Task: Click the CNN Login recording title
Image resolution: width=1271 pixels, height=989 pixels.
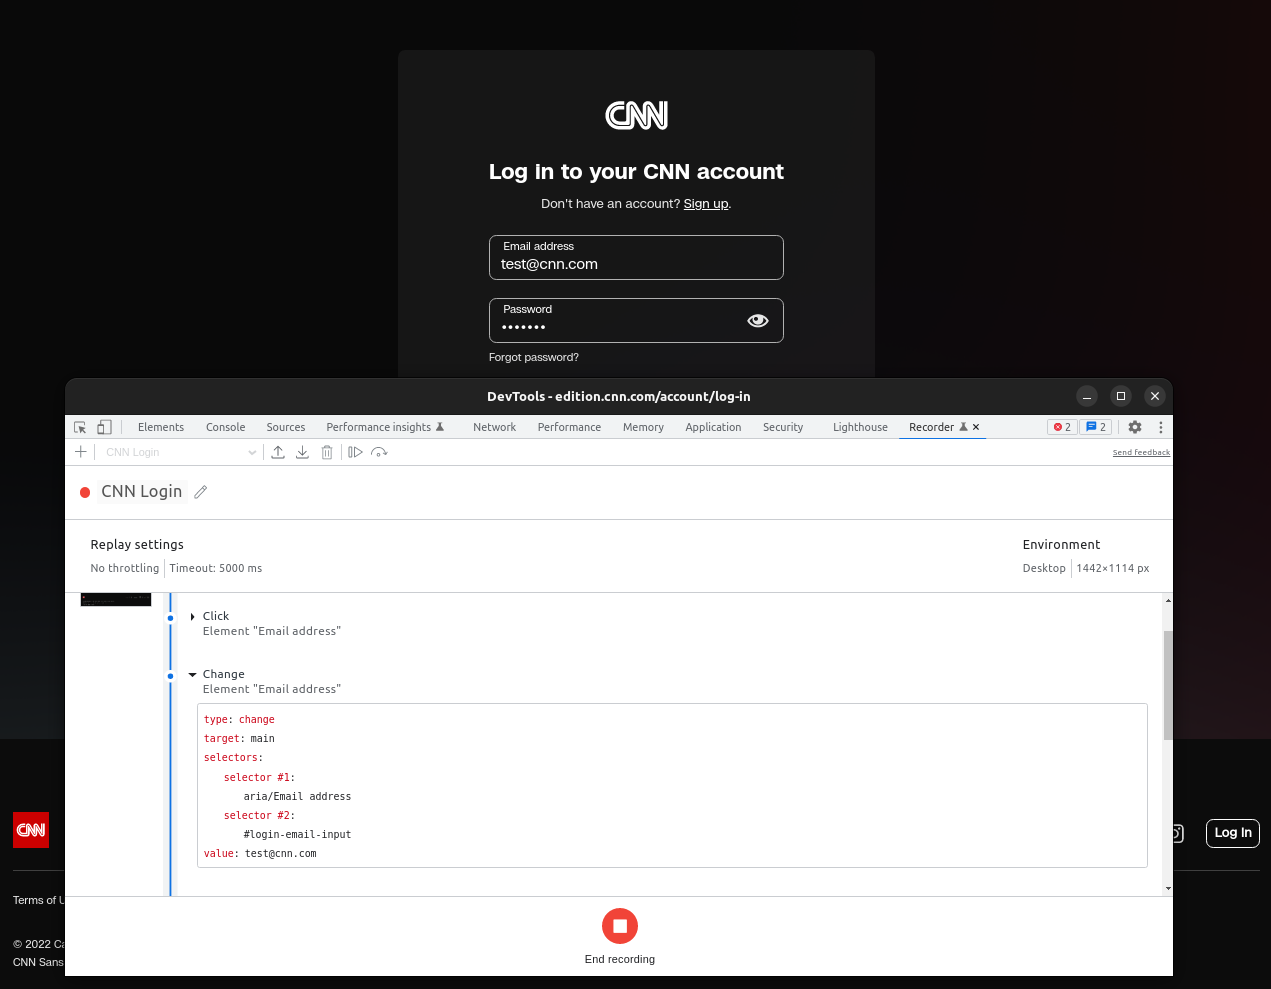Action: click(142, 492)
